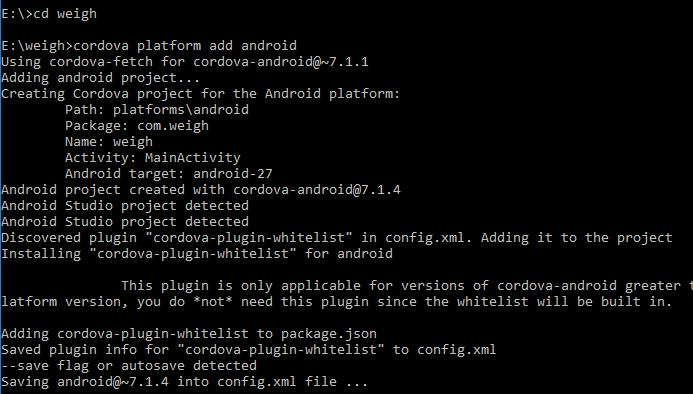Viewport: 693px width, 394px height.
Task: Click the "Name: weigh" line
Action: (x=109, y=142)
